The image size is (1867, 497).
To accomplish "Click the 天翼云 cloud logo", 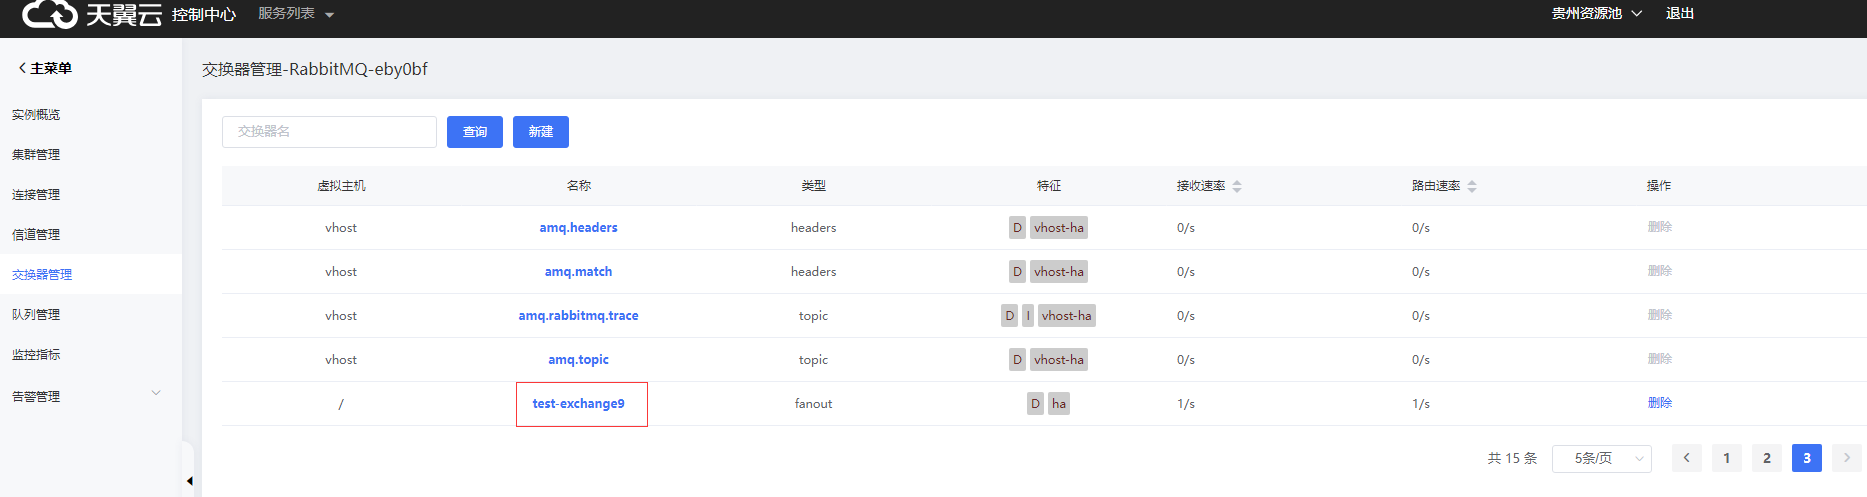I will tap(50, 14).
